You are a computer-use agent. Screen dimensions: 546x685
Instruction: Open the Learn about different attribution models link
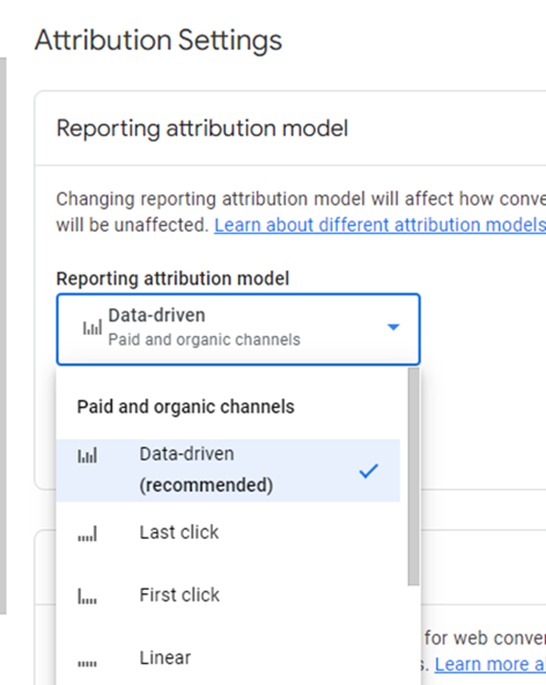click(x=380, y=225)
